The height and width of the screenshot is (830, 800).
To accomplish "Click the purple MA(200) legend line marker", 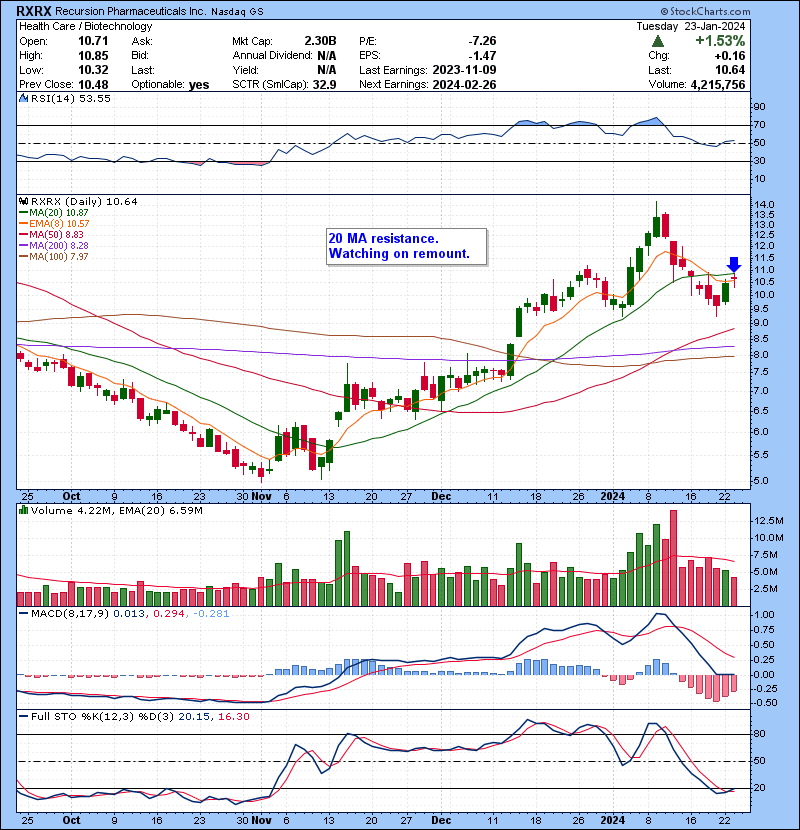I will pyautogui.click(x=23, y=246).
